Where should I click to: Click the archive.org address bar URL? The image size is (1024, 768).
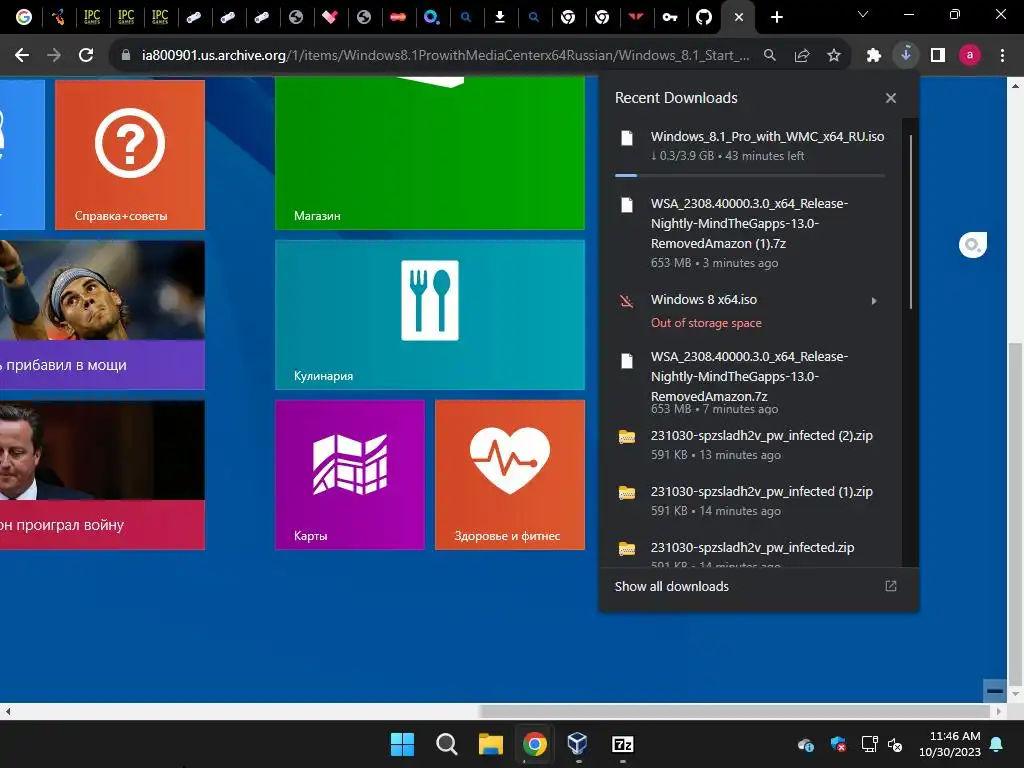click(445, 56)
